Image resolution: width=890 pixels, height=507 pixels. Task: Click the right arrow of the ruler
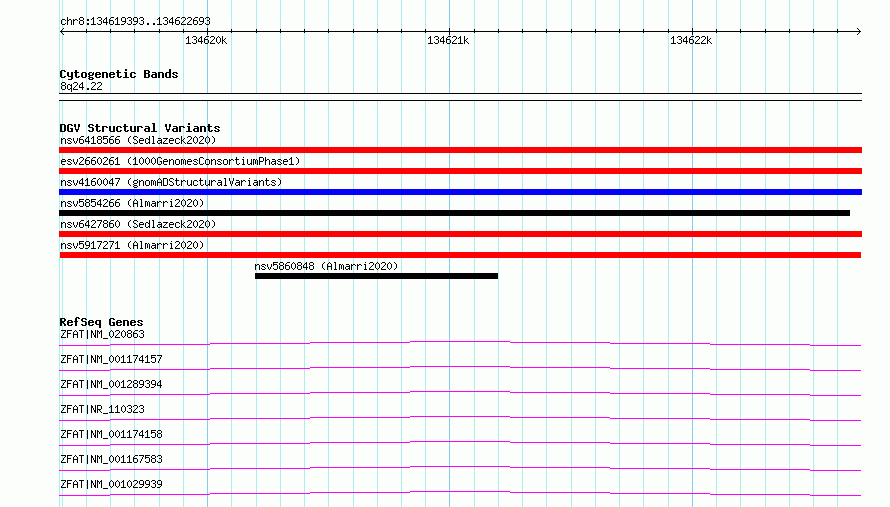[x=858, y=31]
